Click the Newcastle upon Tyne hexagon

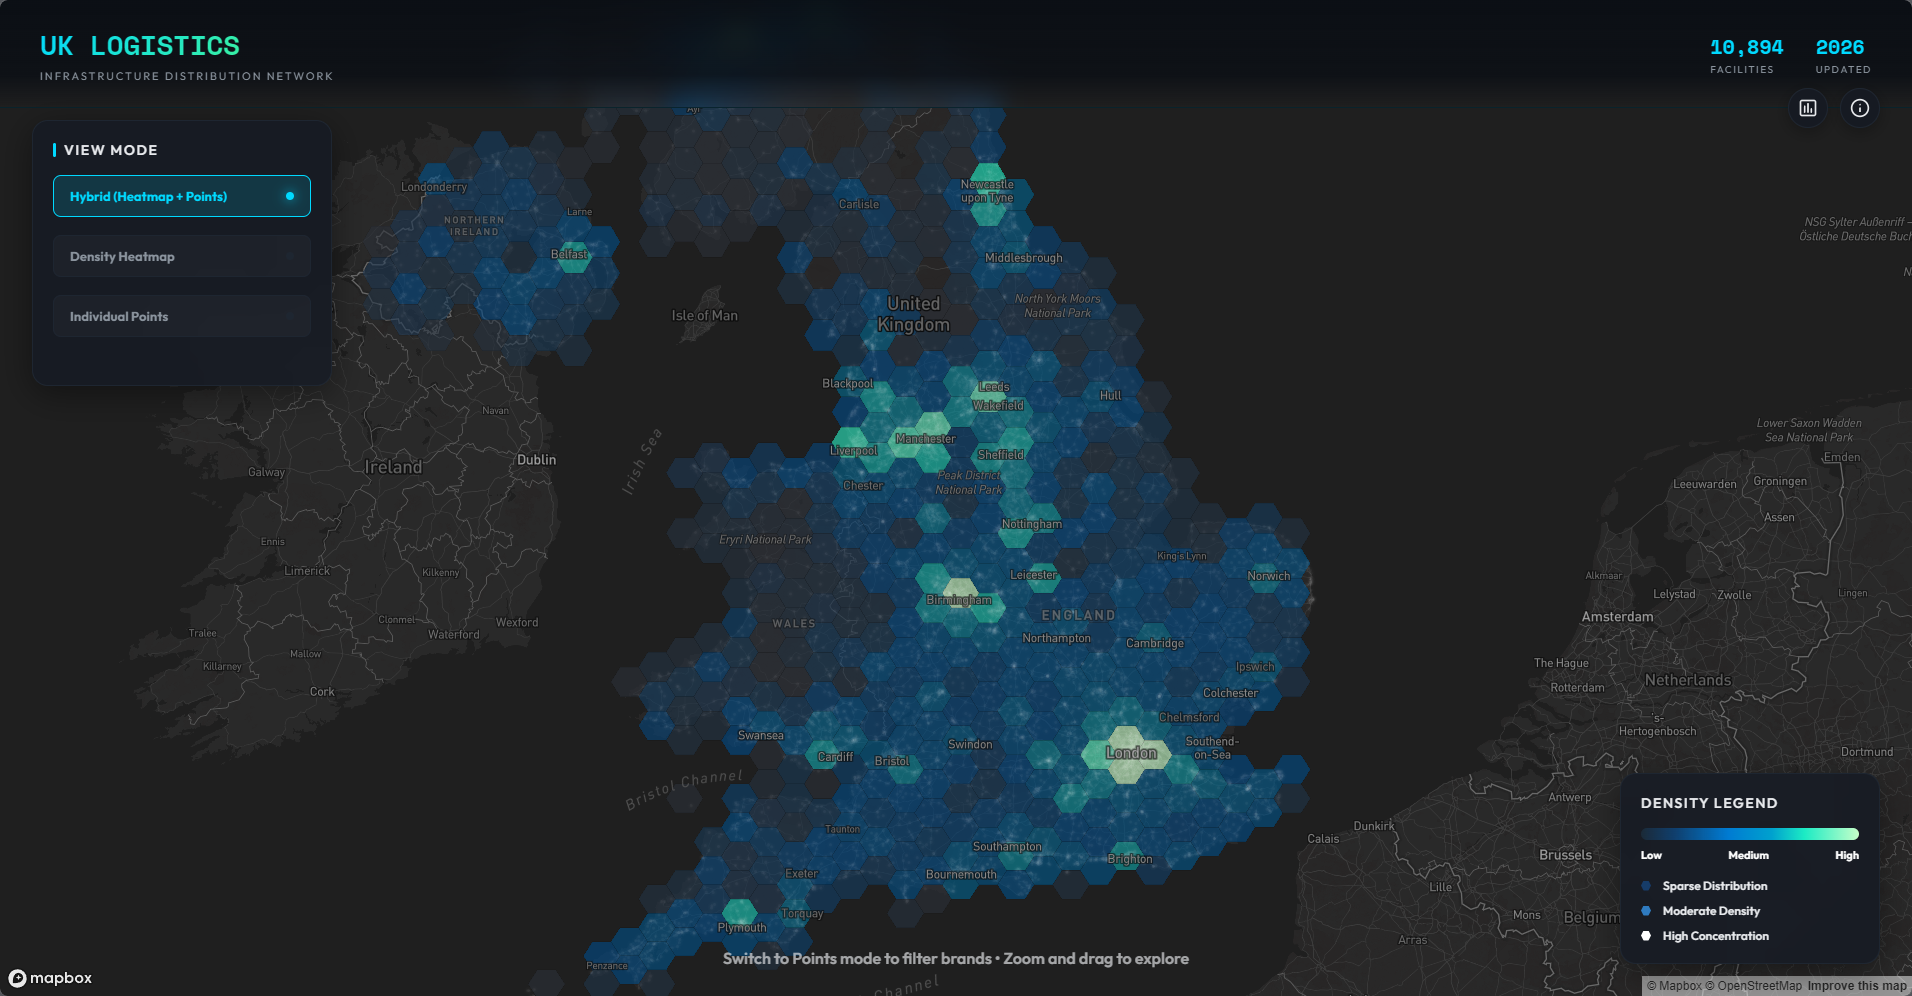click(987, 193)
